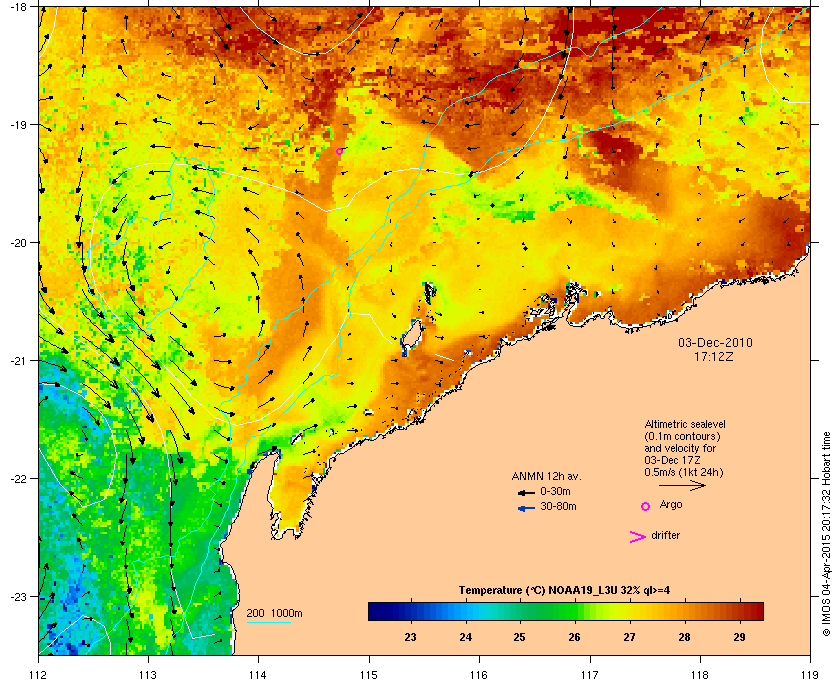Click the '200 1000m' isobath label
This screenshot has width=840, height=680.
pyautogui.click(x=274, y=614)
